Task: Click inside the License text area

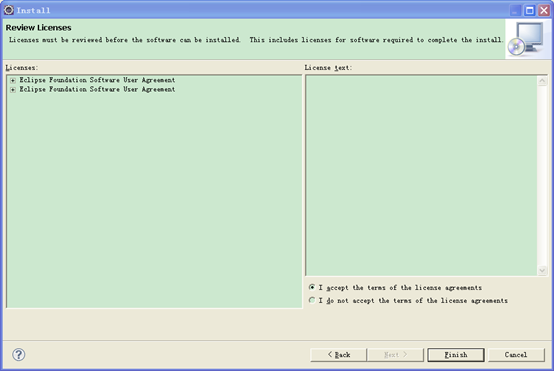Action: (x=422, y=176)
